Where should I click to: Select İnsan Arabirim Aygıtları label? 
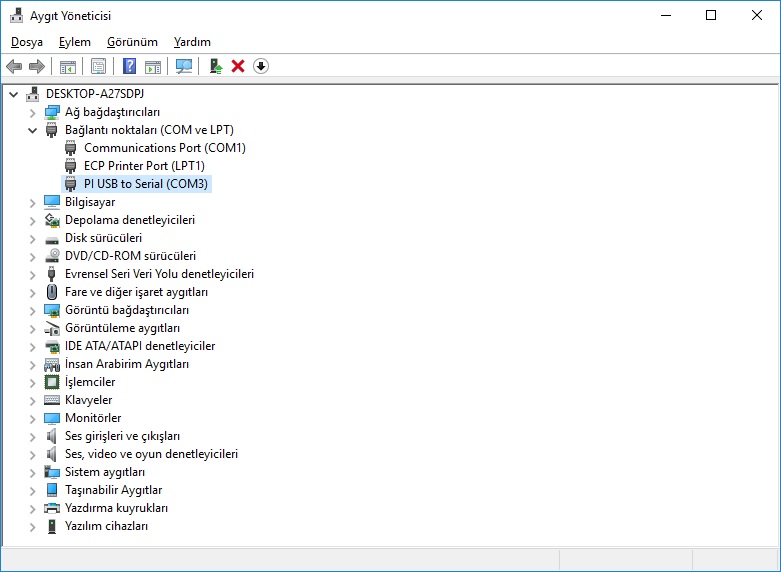[127, 364]
